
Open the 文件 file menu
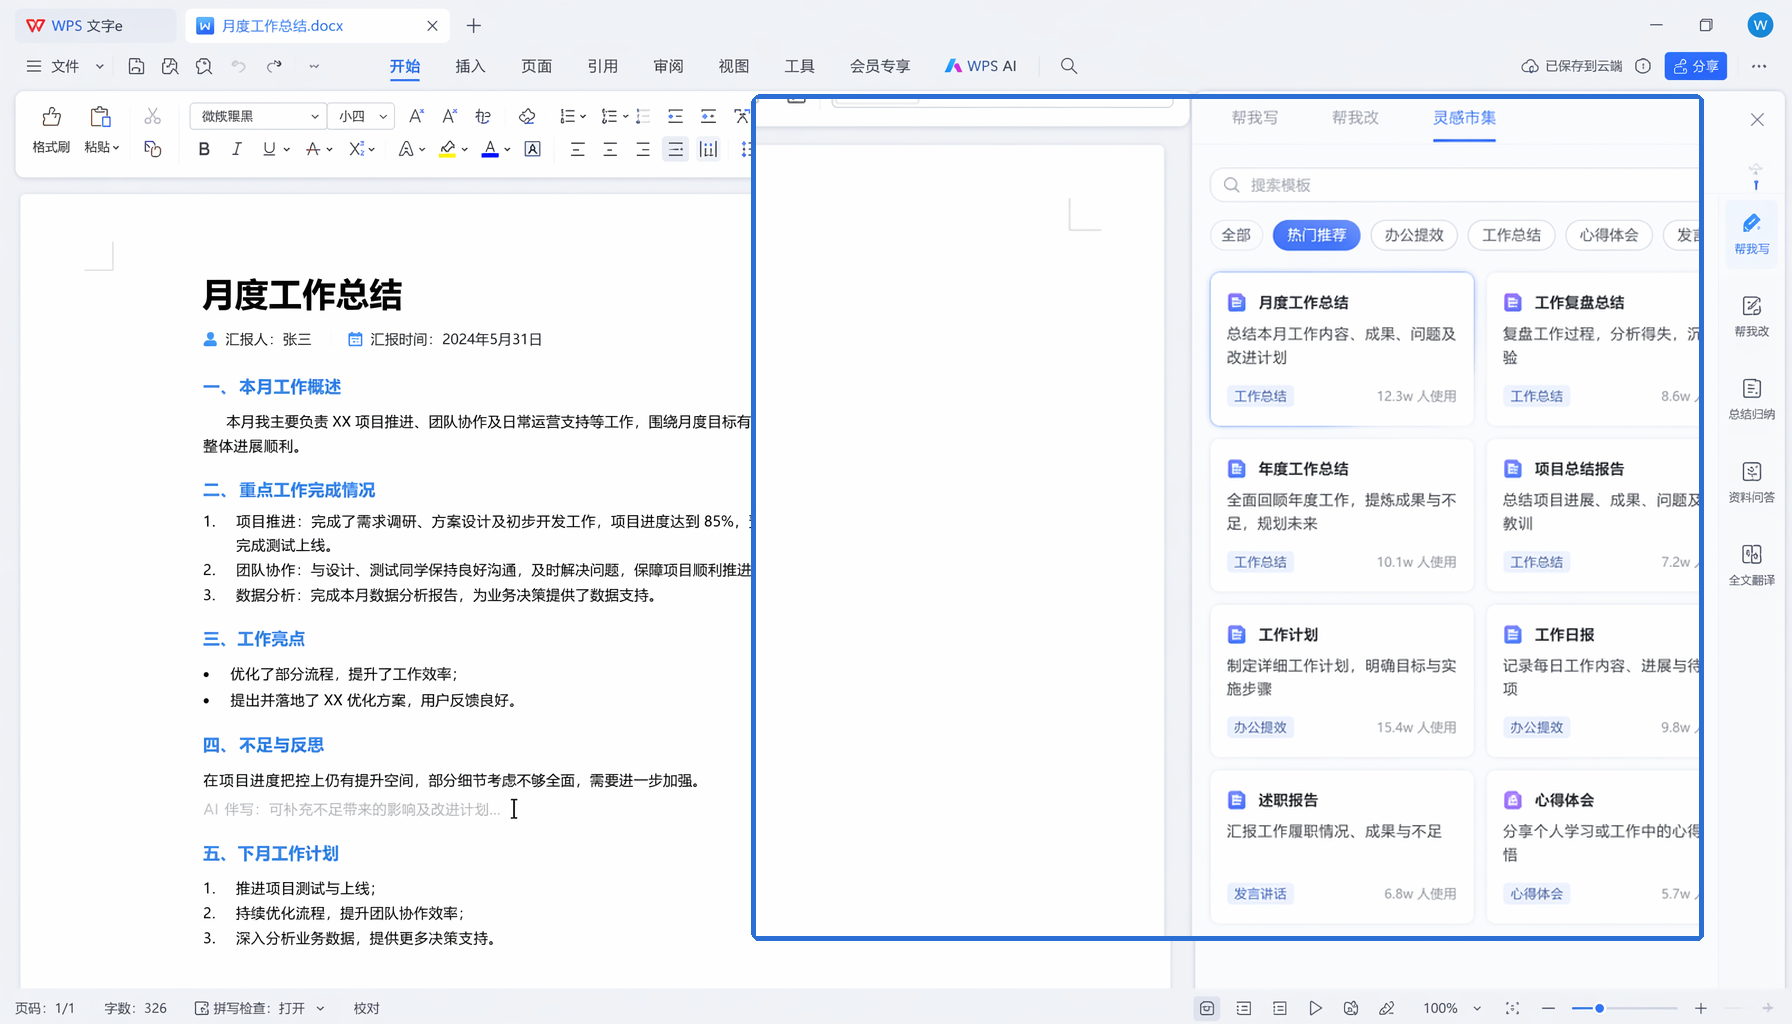65,66
